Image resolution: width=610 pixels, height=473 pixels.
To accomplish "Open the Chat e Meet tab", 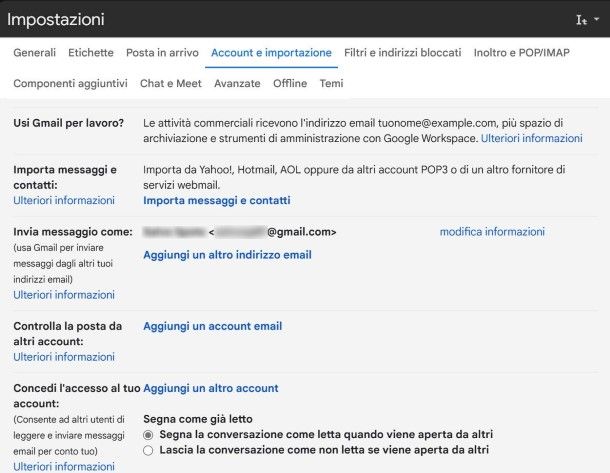I will click(171, 83).
